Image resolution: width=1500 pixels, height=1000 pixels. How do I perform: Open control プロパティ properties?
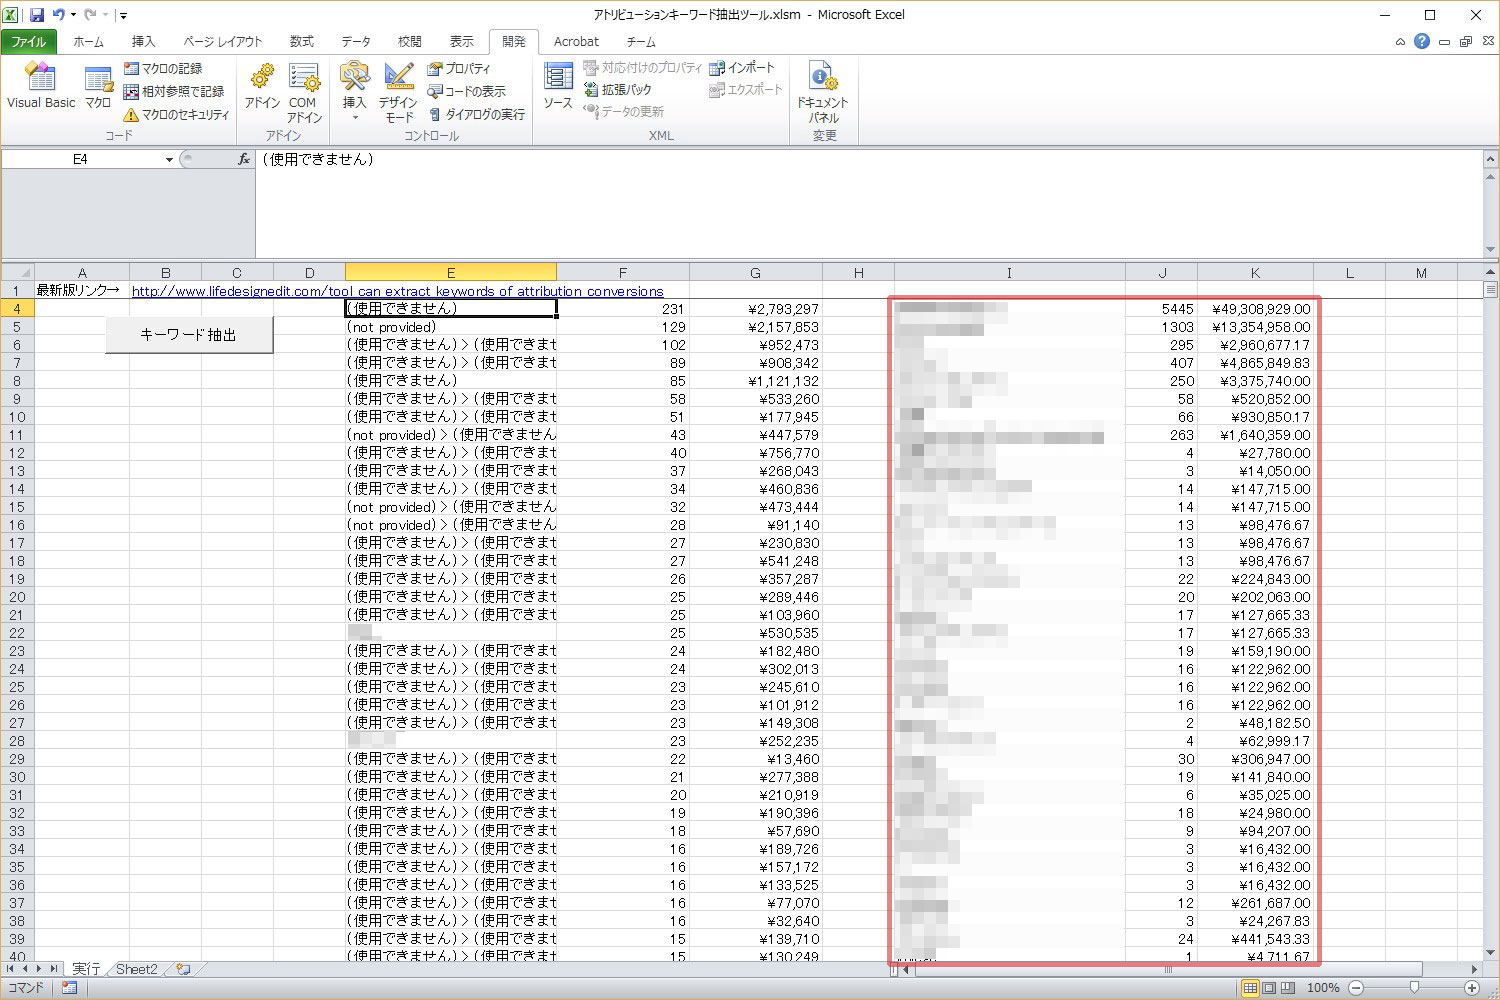tap(460, 68)
